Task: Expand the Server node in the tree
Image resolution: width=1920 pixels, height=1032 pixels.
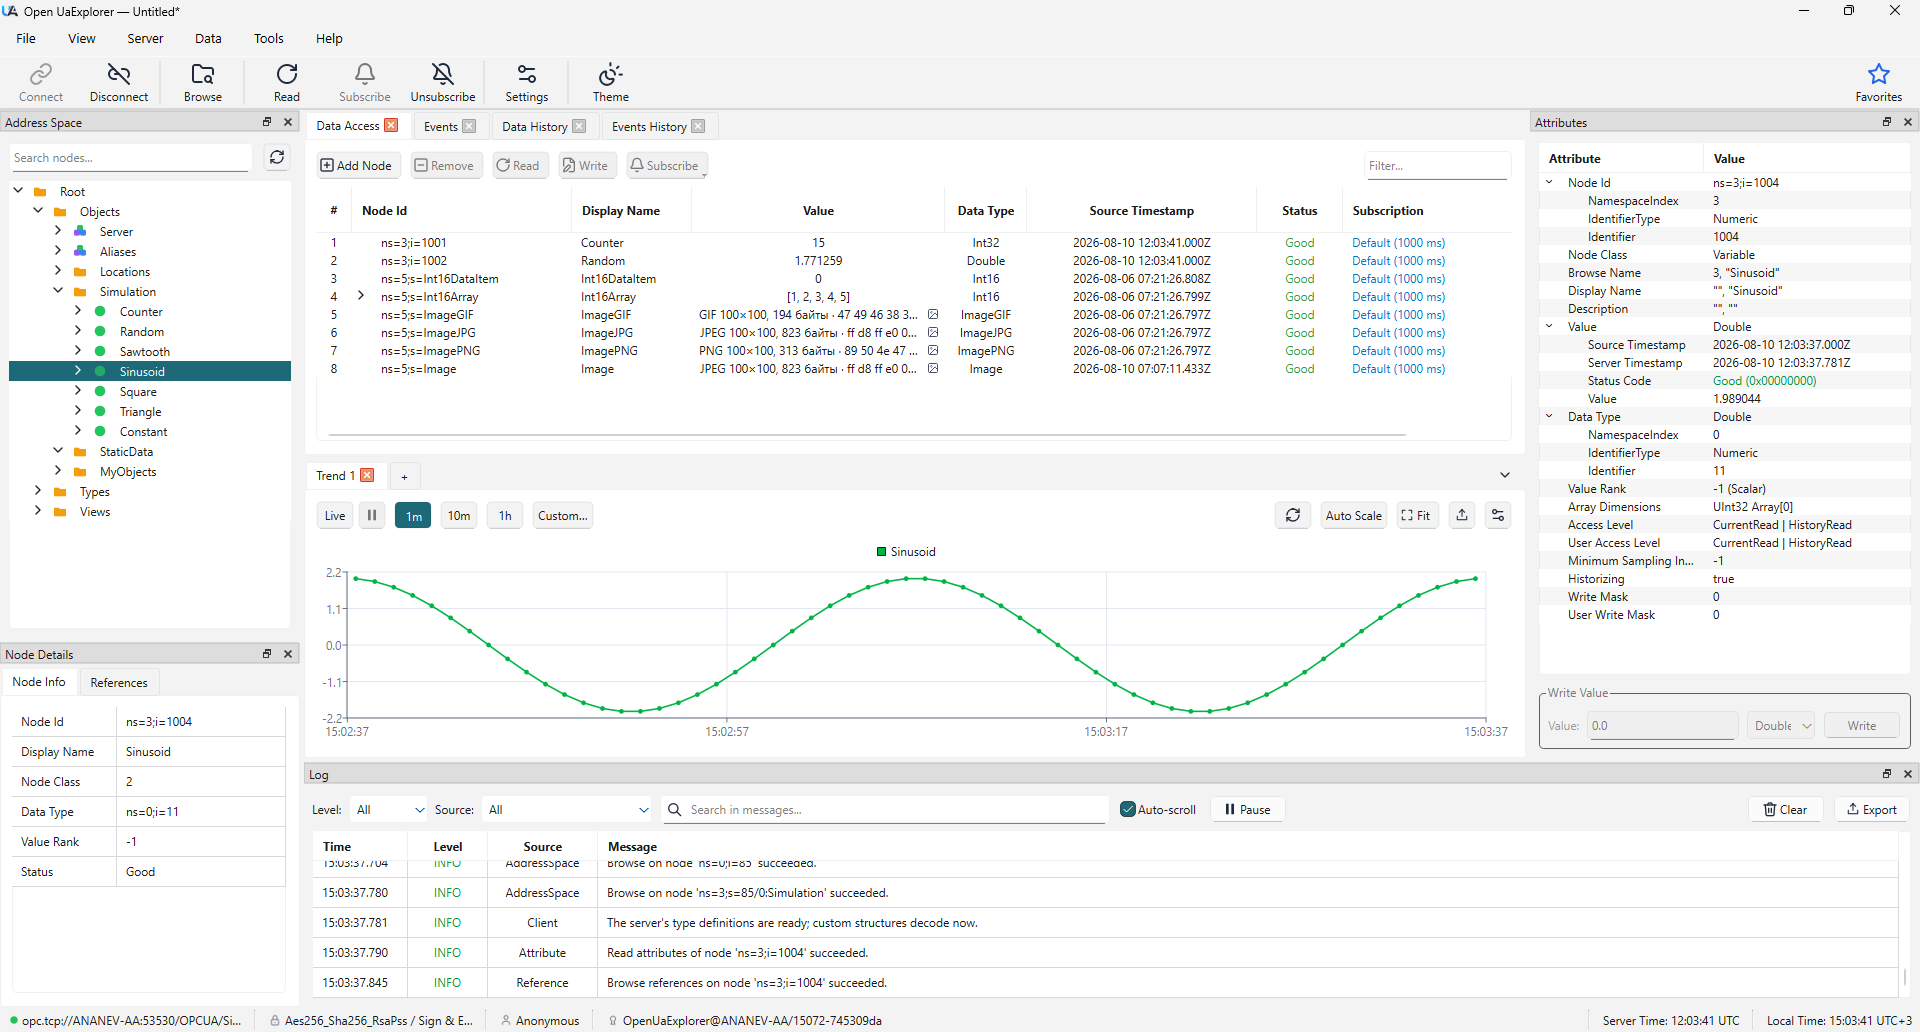Action: [x=58, y=231]
